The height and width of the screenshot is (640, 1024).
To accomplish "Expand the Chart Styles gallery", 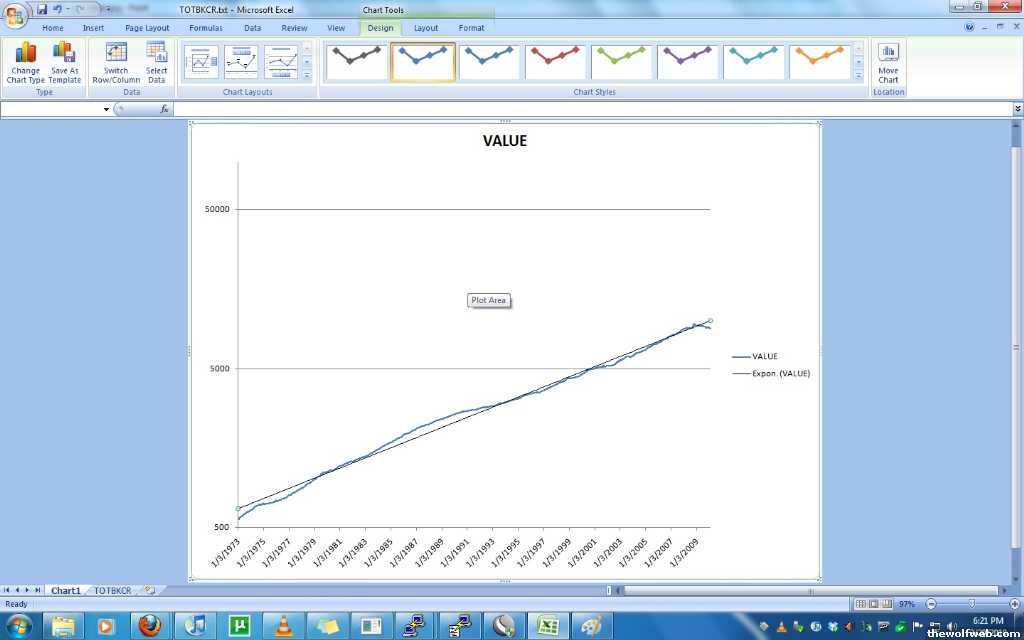I will (858, 76).
